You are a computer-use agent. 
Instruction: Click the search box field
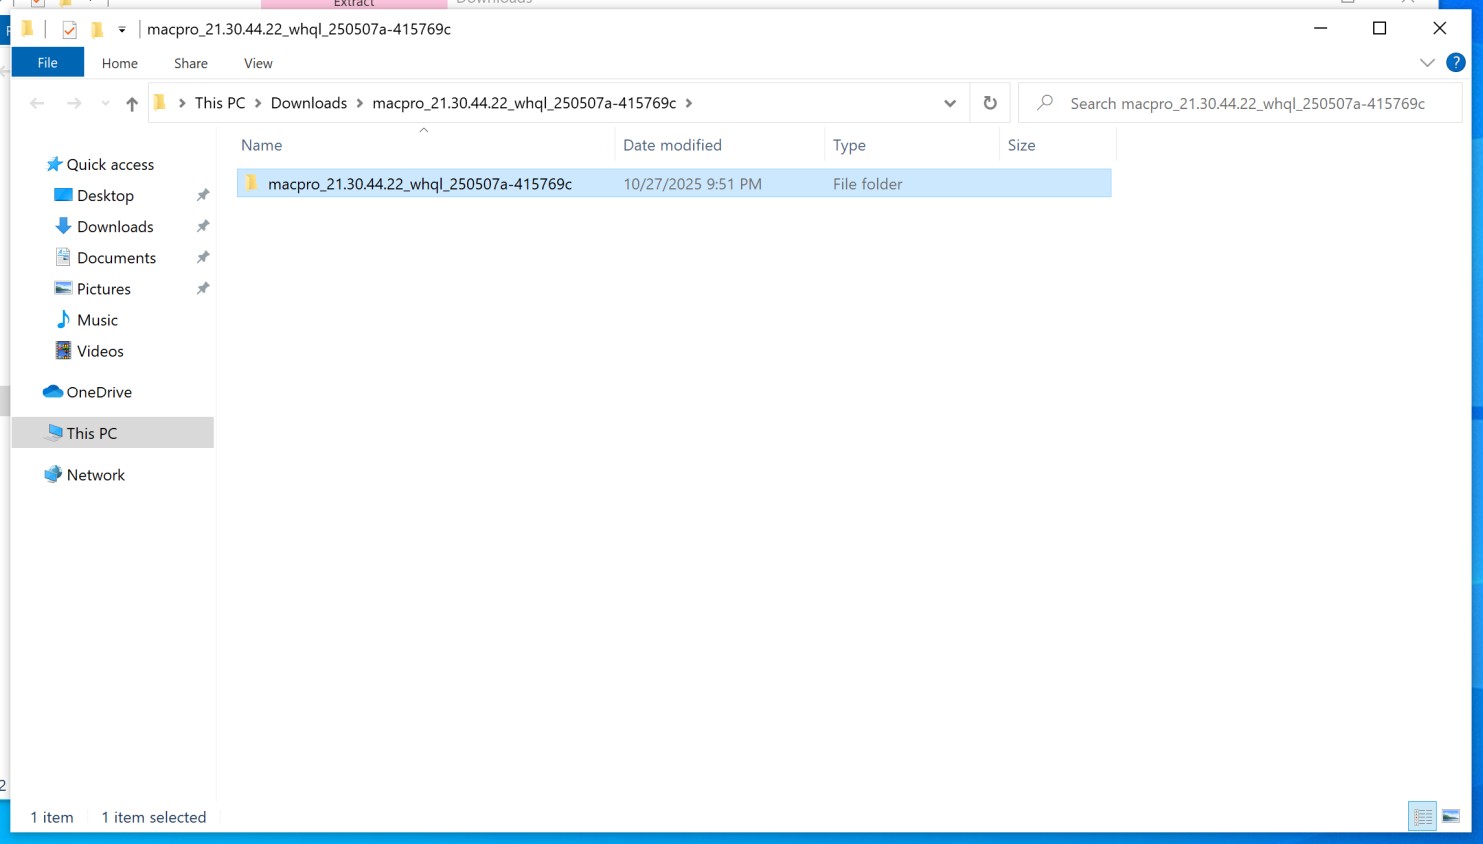click(x=1247, y=103)
